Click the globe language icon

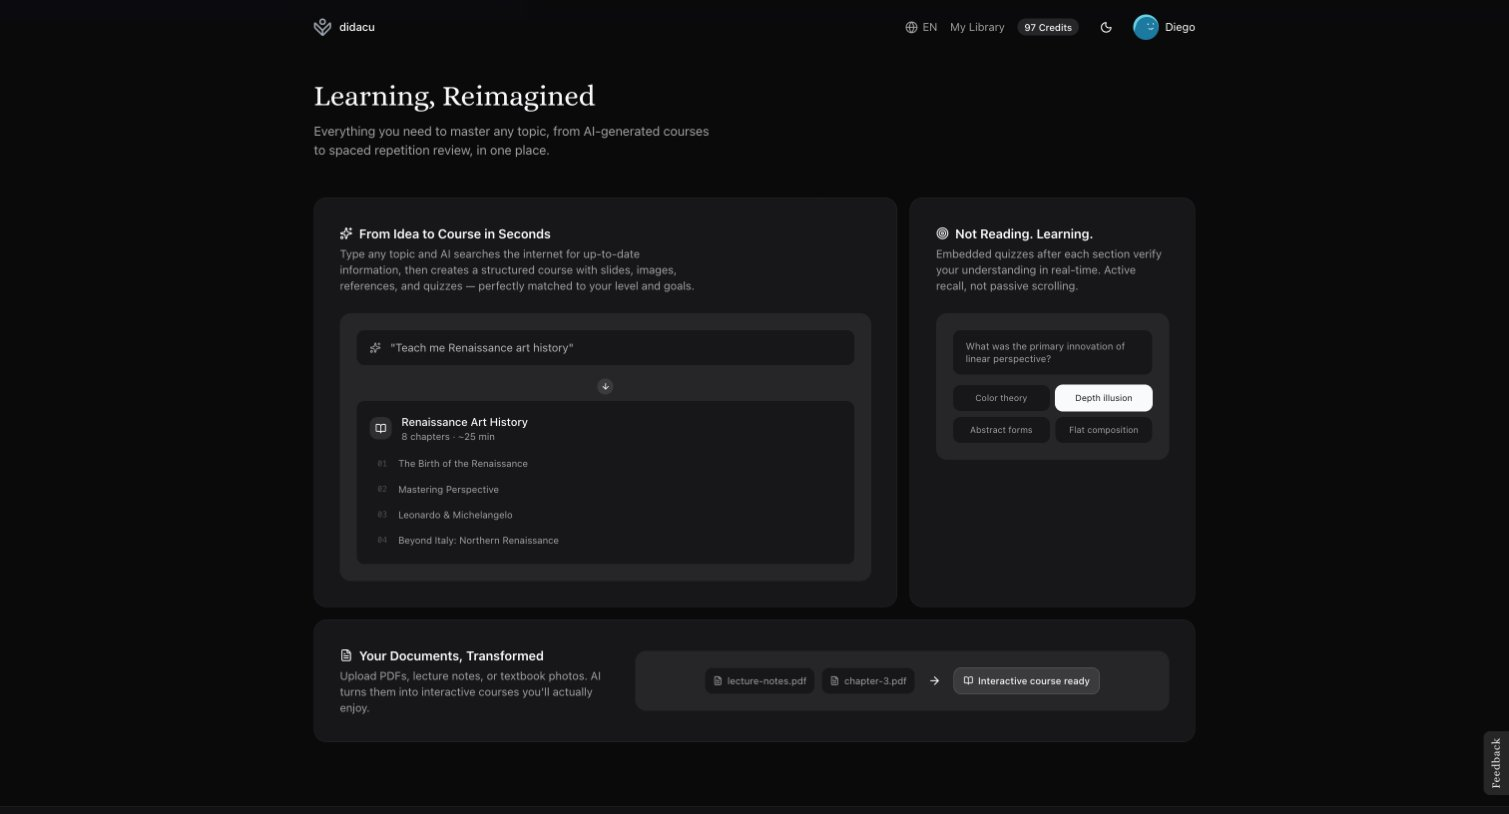click(x=910, y=27)
